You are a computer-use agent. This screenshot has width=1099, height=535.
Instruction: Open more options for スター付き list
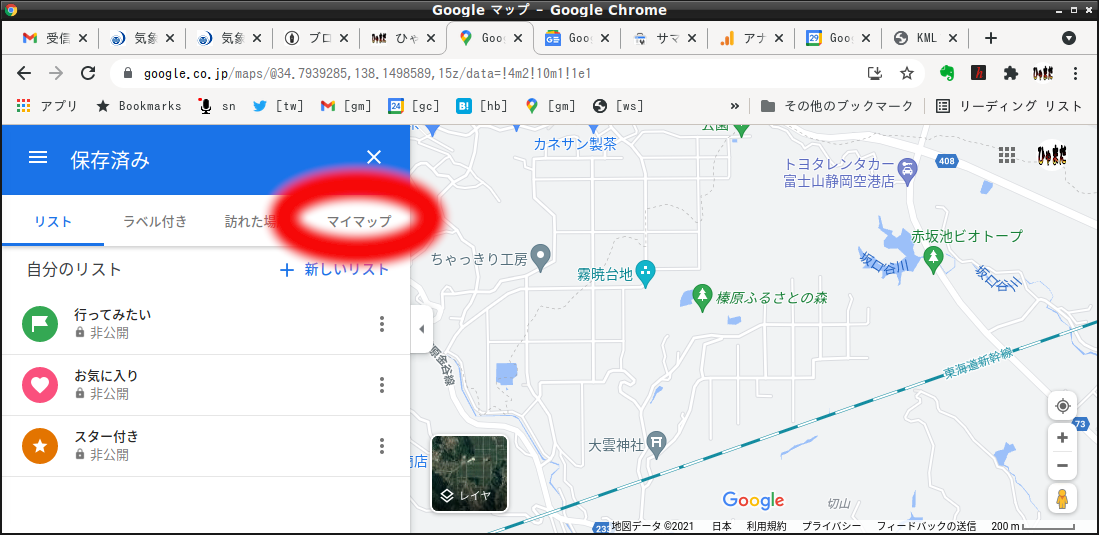382,446
